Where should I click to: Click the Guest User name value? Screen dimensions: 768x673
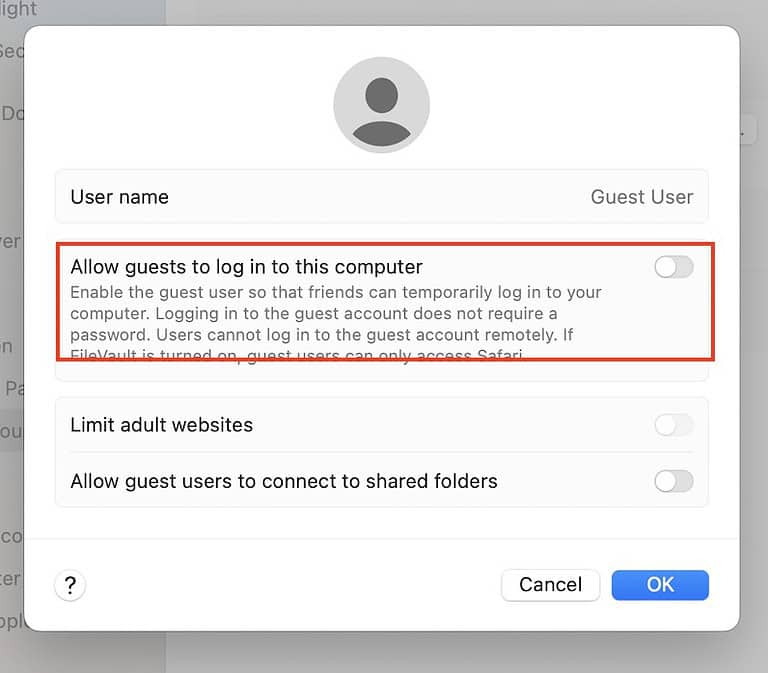click(641, 197)
